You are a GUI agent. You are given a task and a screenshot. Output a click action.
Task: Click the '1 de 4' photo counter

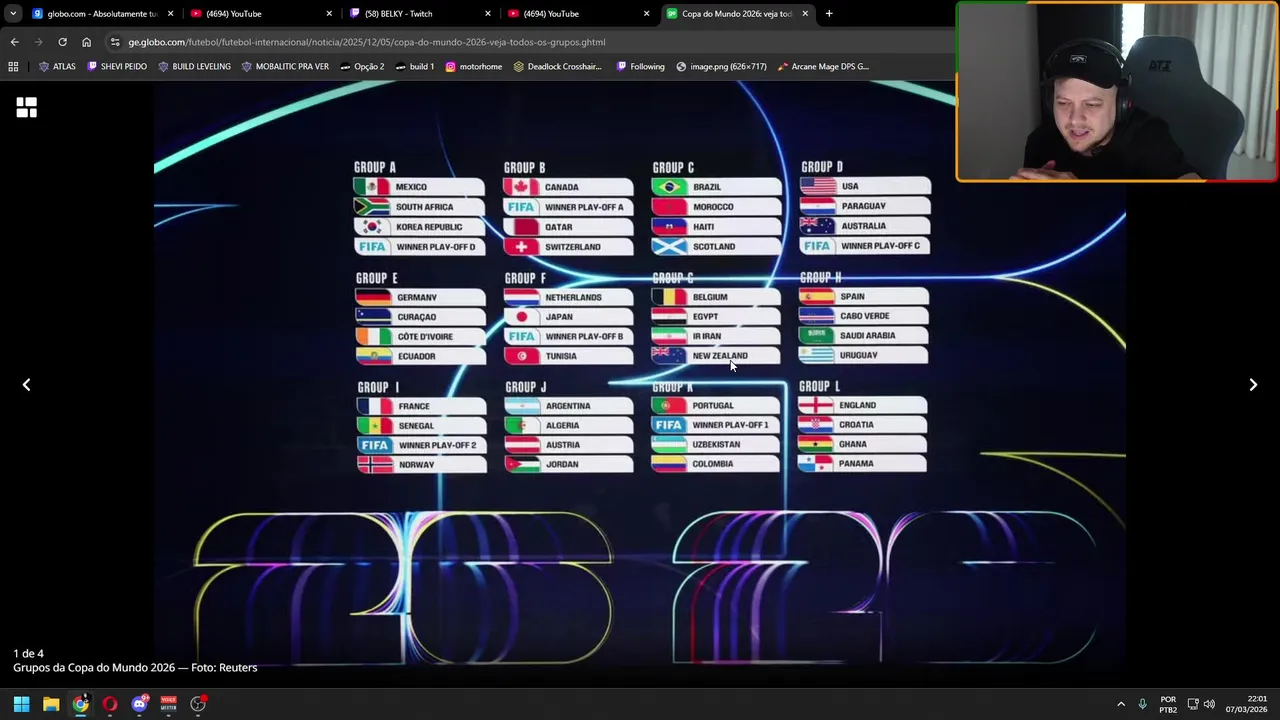pyautogui.click(x=28, y=653)
